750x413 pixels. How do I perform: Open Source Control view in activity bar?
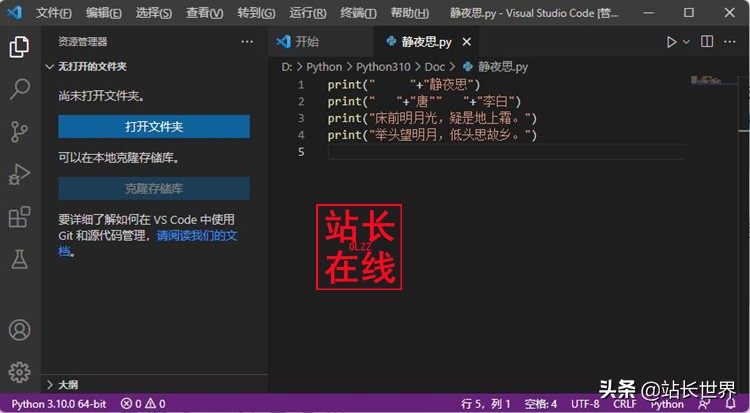click(19, 132)
